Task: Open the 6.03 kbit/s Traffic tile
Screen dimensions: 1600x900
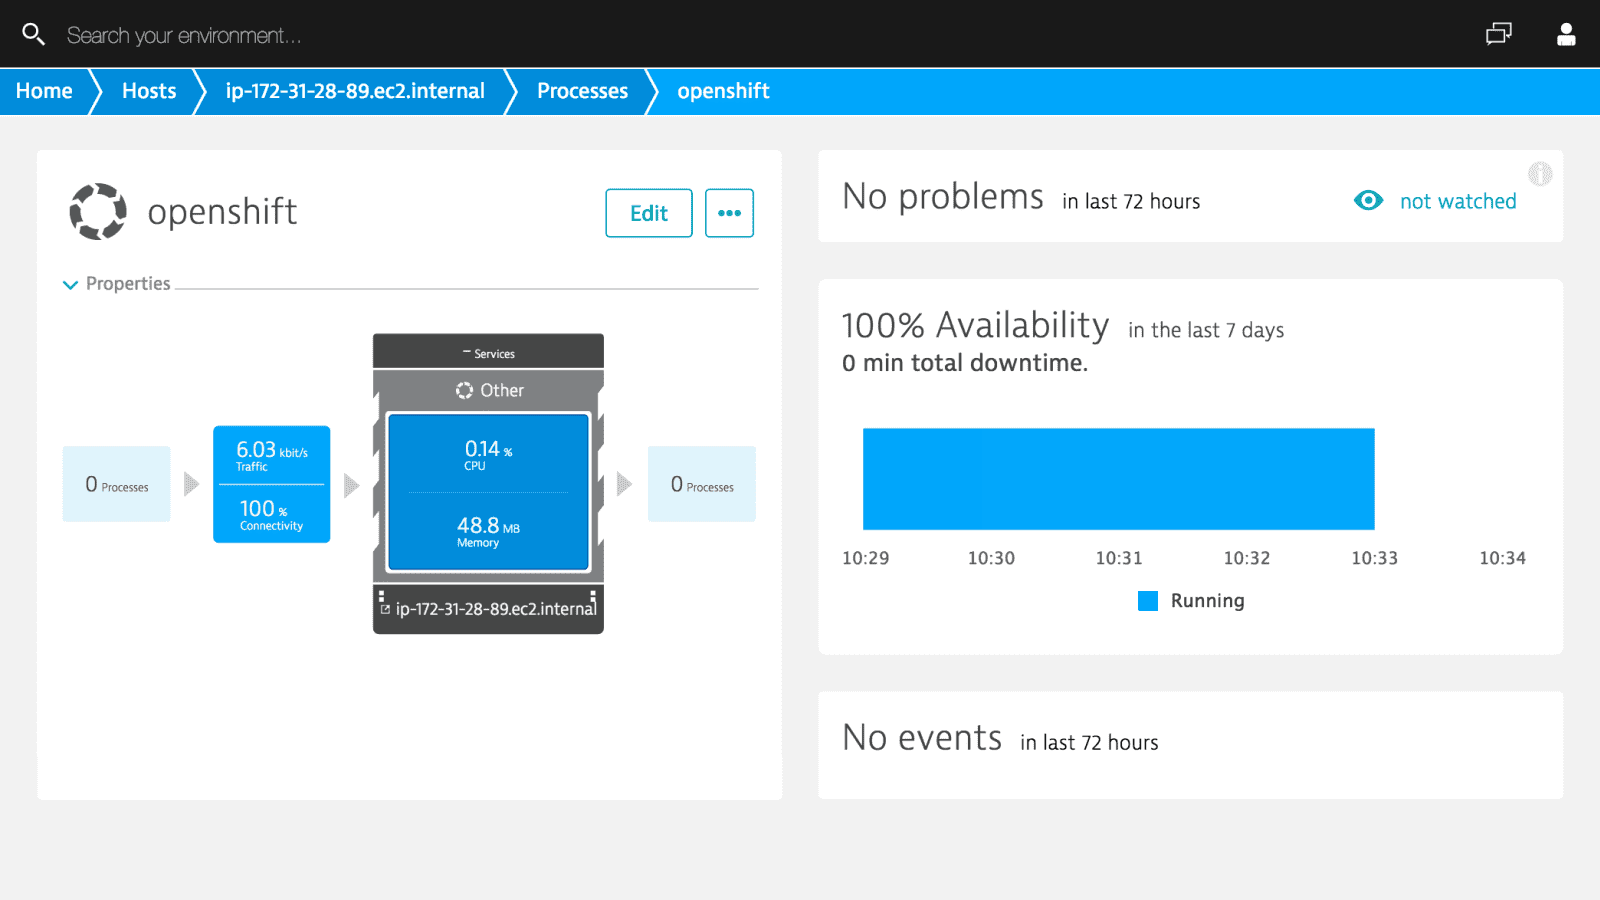Action: tap(272, 455)
